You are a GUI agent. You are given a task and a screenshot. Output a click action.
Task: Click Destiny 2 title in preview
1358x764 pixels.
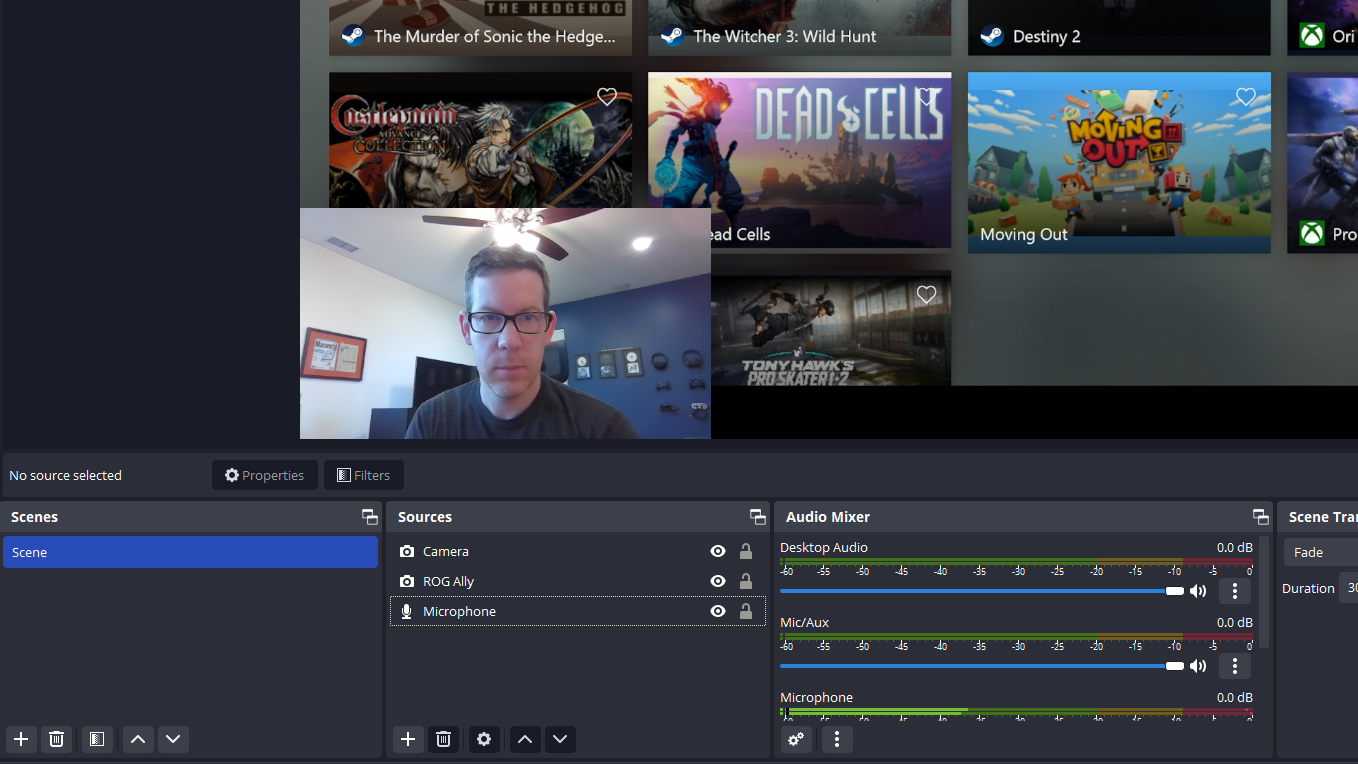(x=1046, y=36)
